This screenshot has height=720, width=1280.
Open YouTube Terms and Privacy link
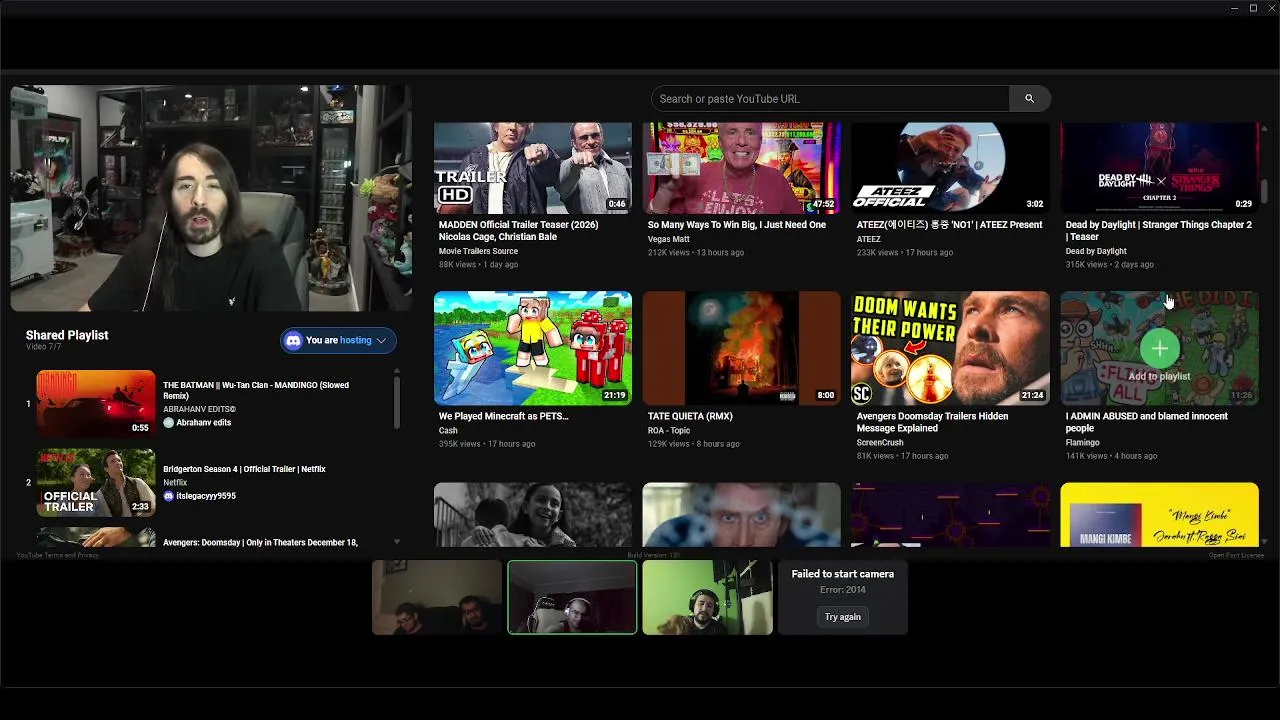(58, 555)
